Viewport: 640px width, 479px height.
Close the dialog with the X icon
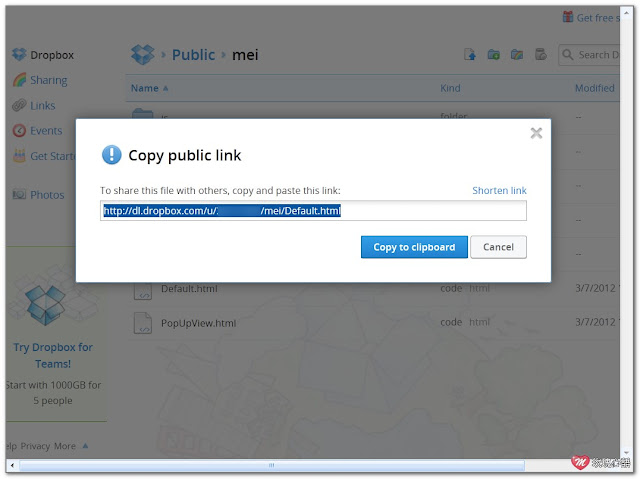[536, 133]
